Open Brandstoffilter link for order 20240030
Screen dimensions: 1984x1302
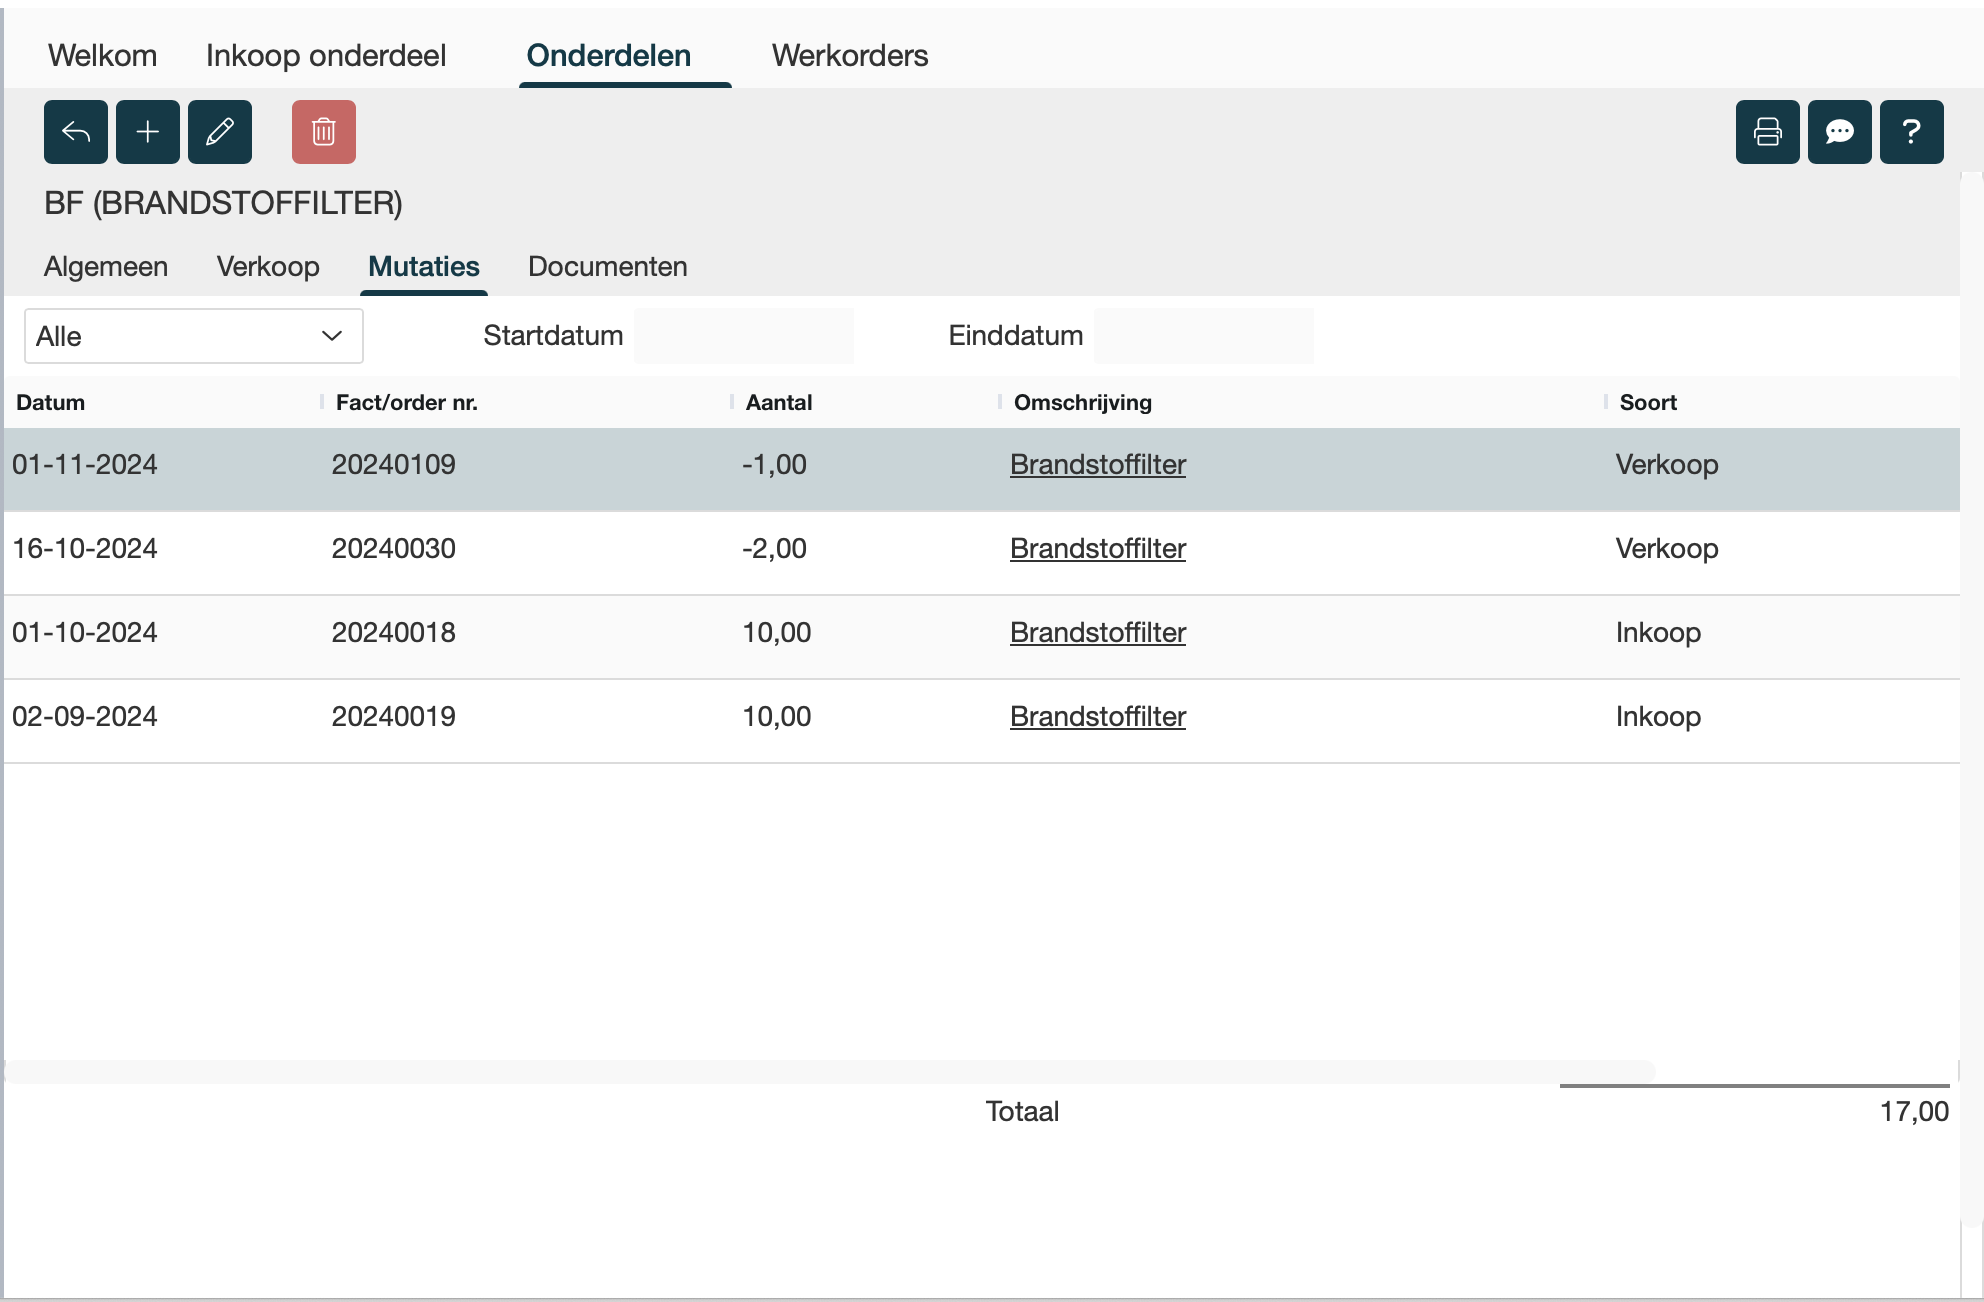[1097, 549]
